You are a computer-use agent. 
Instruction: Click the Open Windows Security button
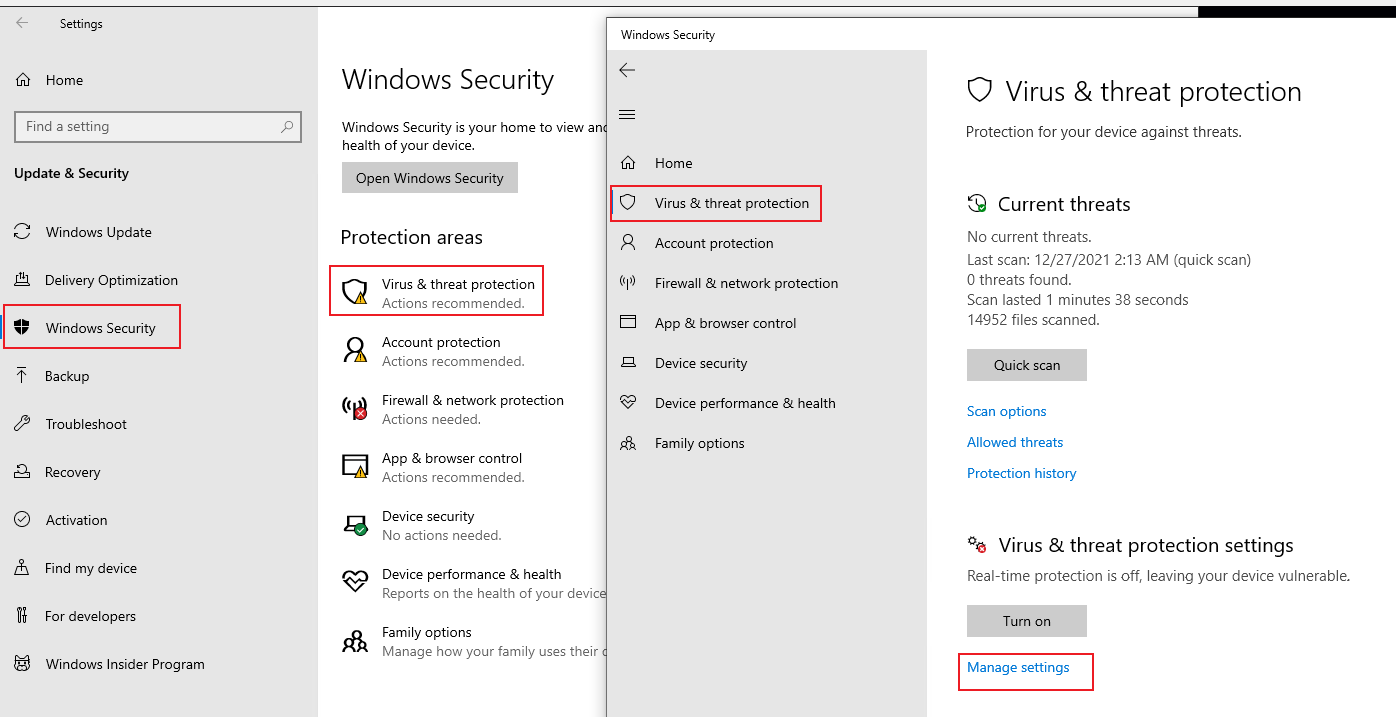[x=429, y=177]
